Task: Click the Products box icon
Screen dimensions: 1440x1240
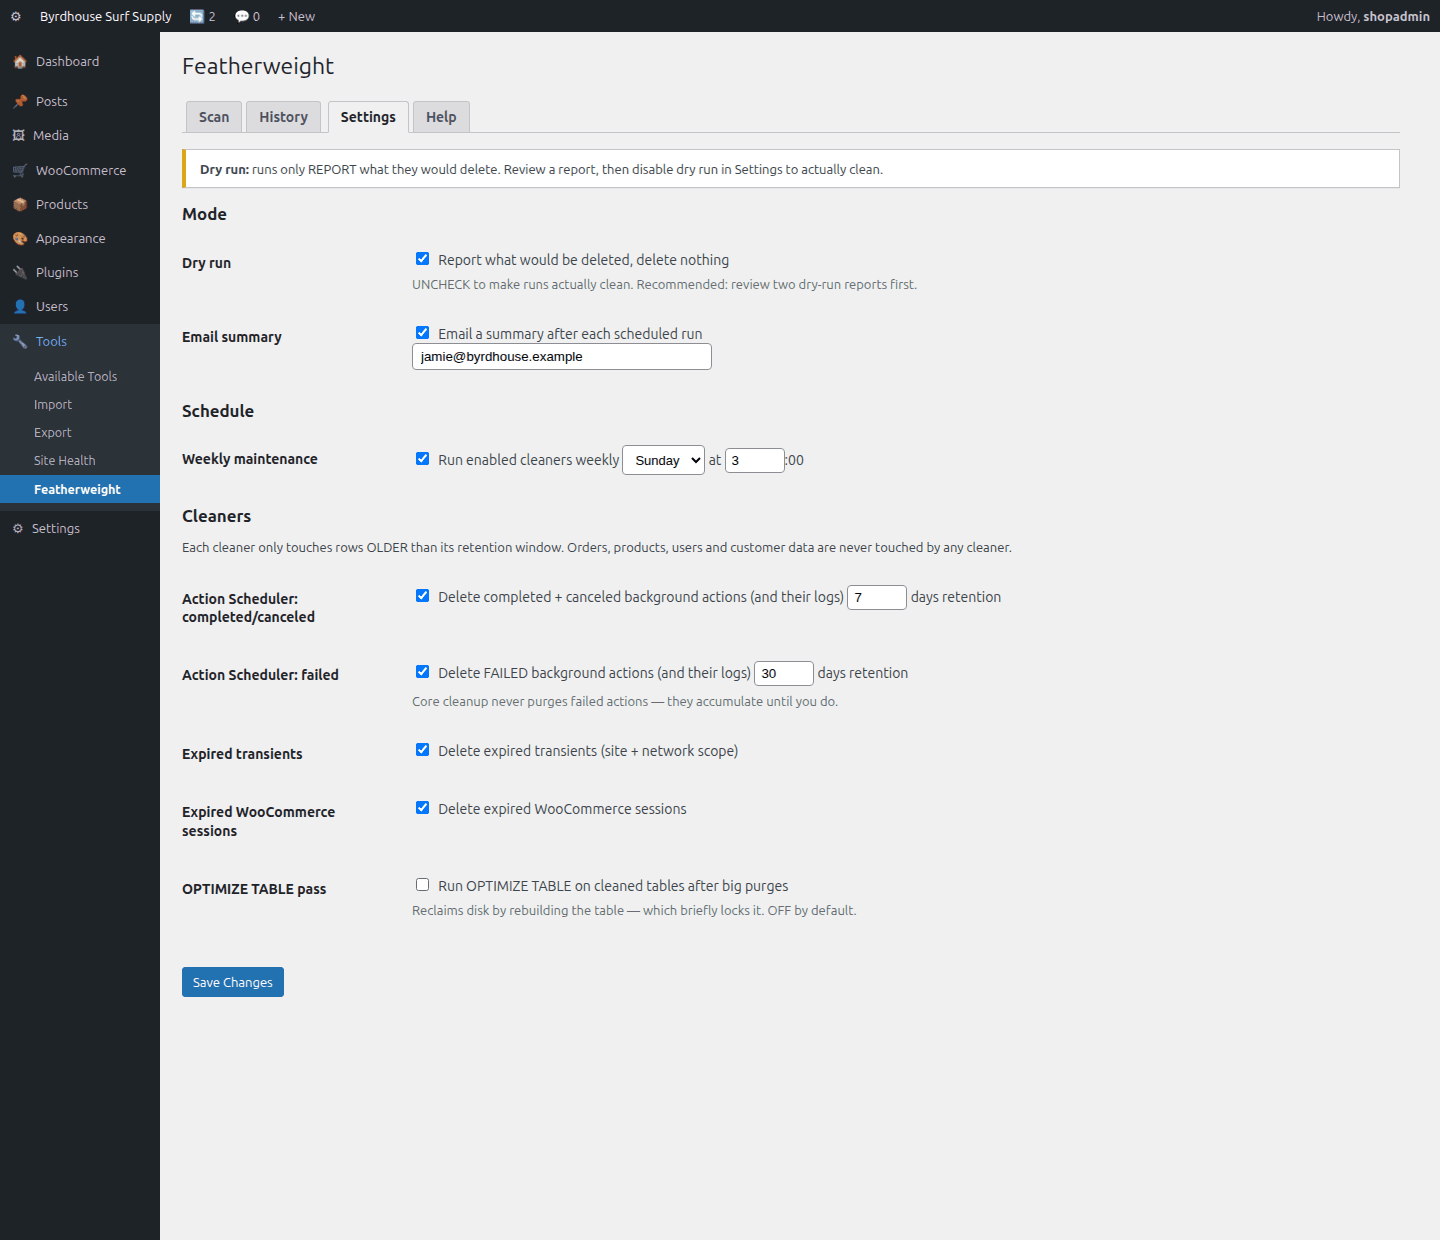Action: click(x=20, y=205)
